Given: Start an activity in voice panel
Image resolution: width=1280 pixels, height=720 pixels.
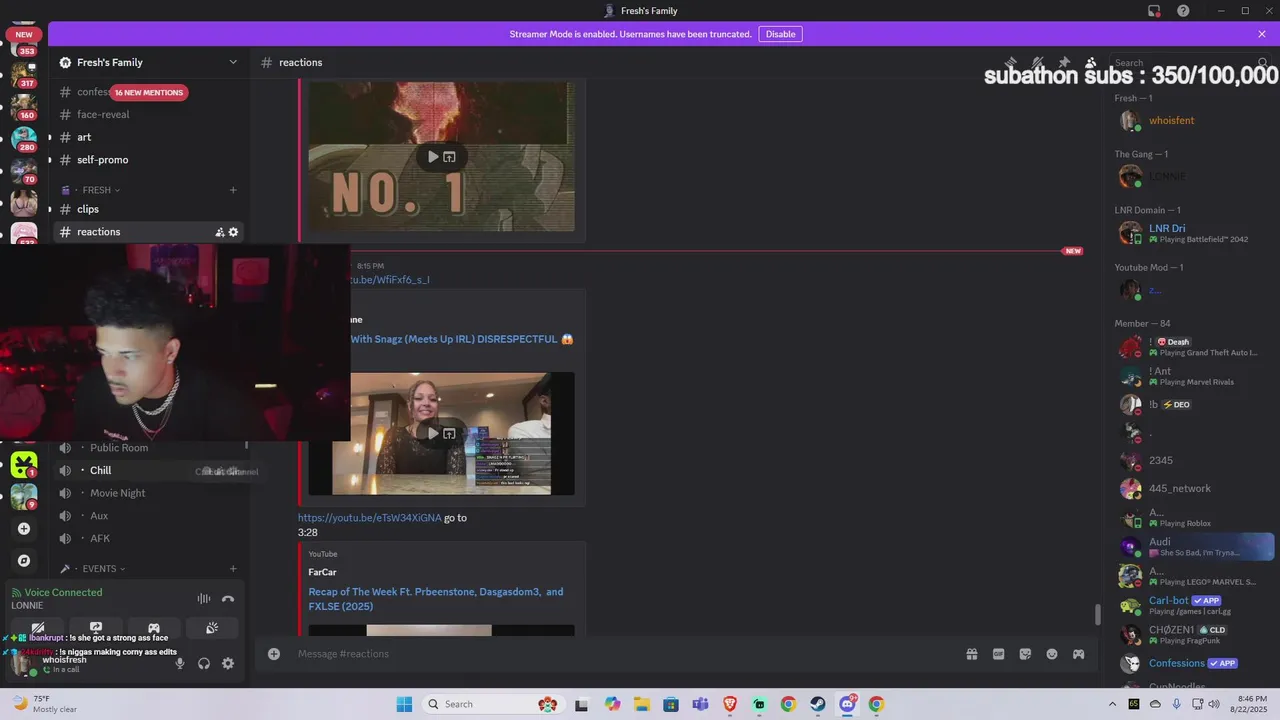Looking at the screenshot, I should 154,628.
